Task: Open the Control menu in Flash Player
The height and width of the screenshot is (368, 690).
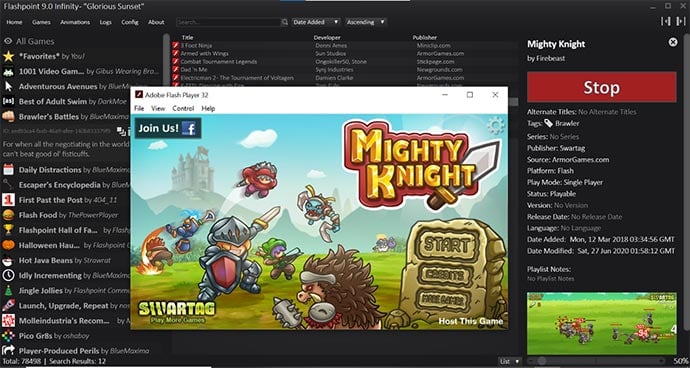Action: click(183, 108)
